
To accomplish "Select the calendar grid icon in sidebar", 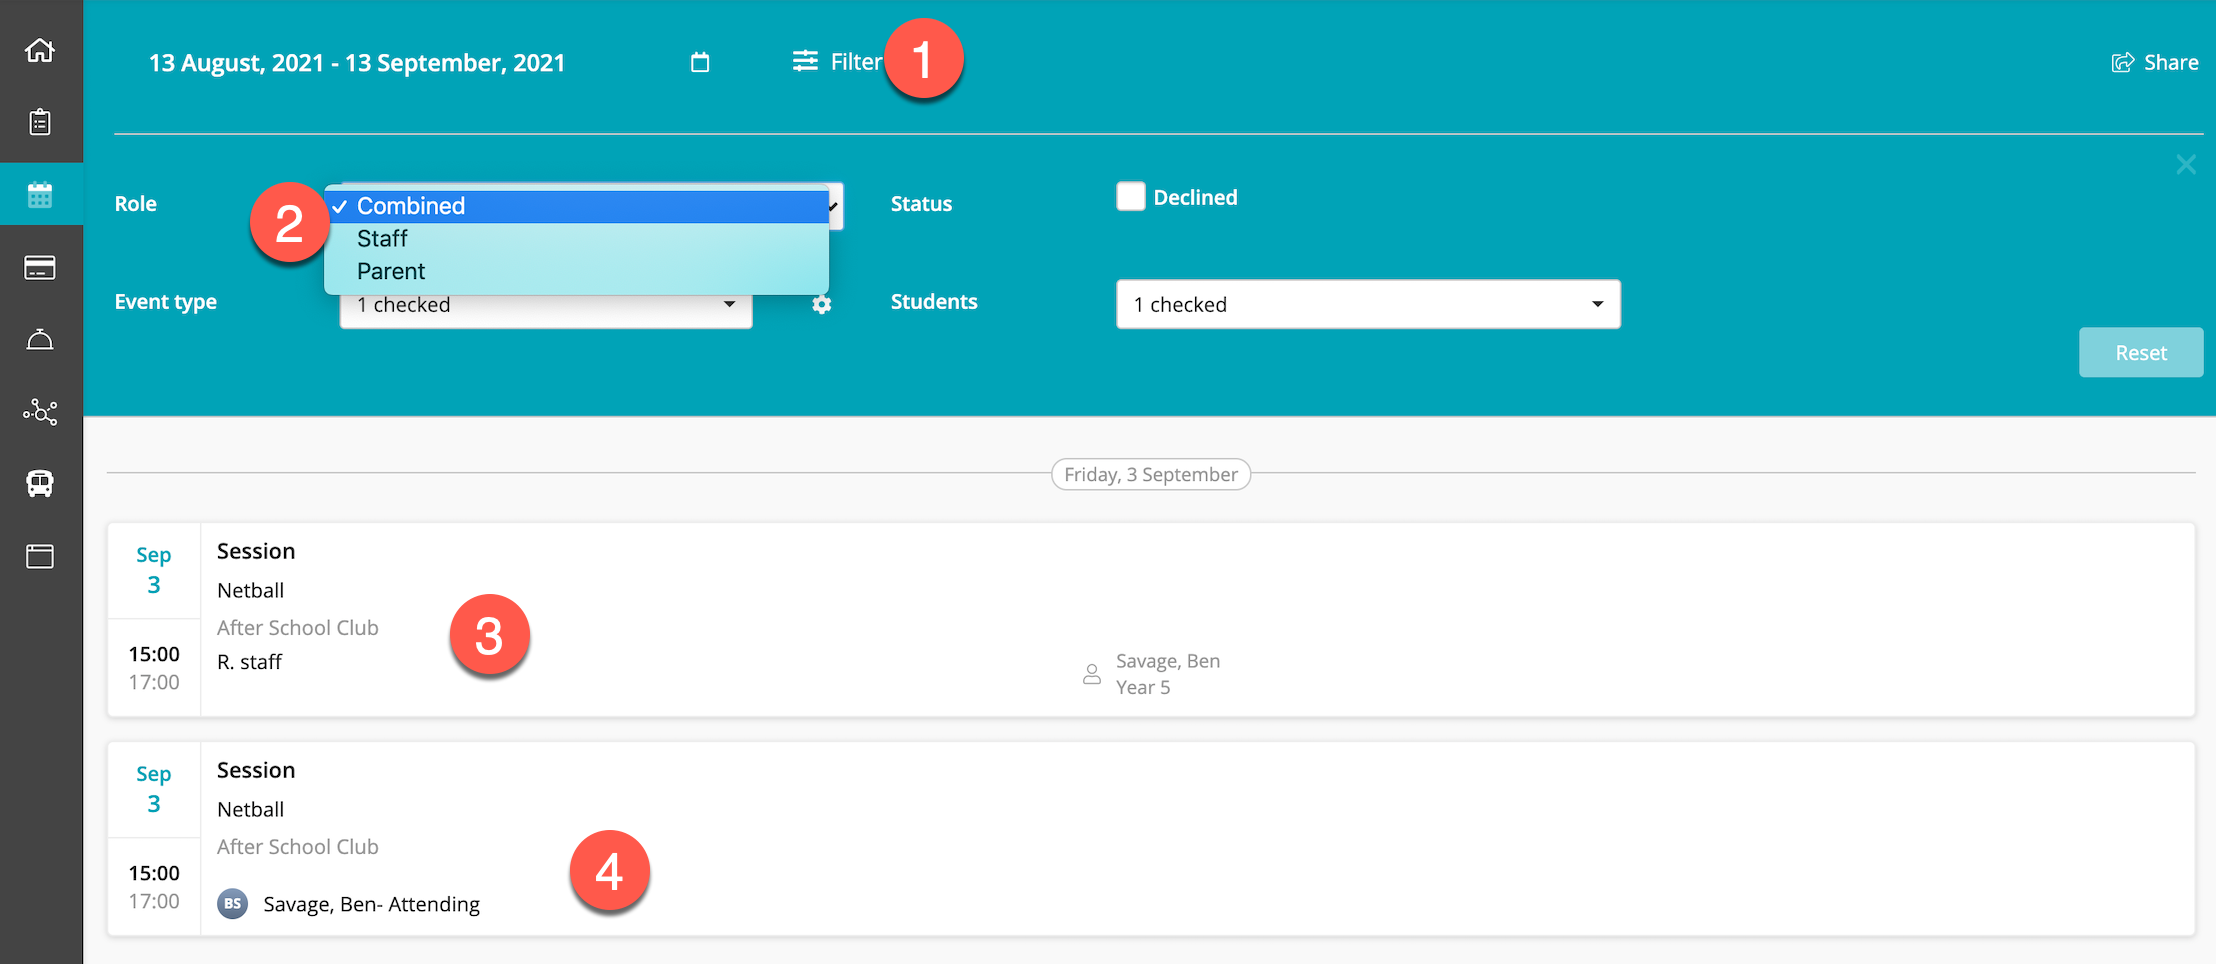I will point(40,195).
